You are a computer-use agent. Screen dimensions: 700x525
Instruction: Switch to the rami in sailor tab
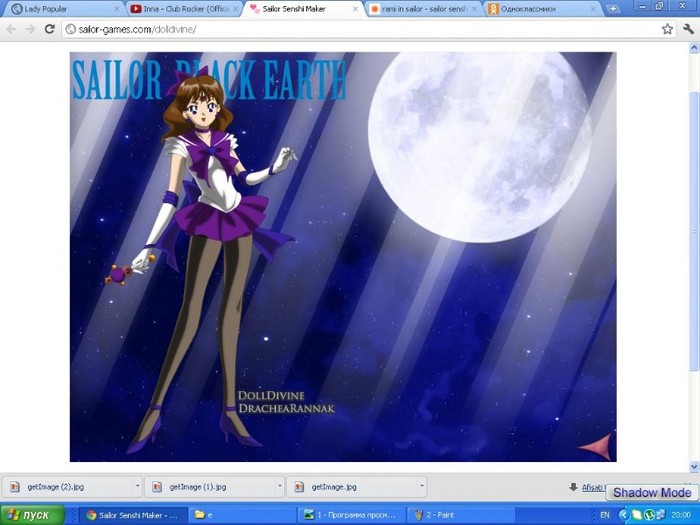click(x=415, y=8)
